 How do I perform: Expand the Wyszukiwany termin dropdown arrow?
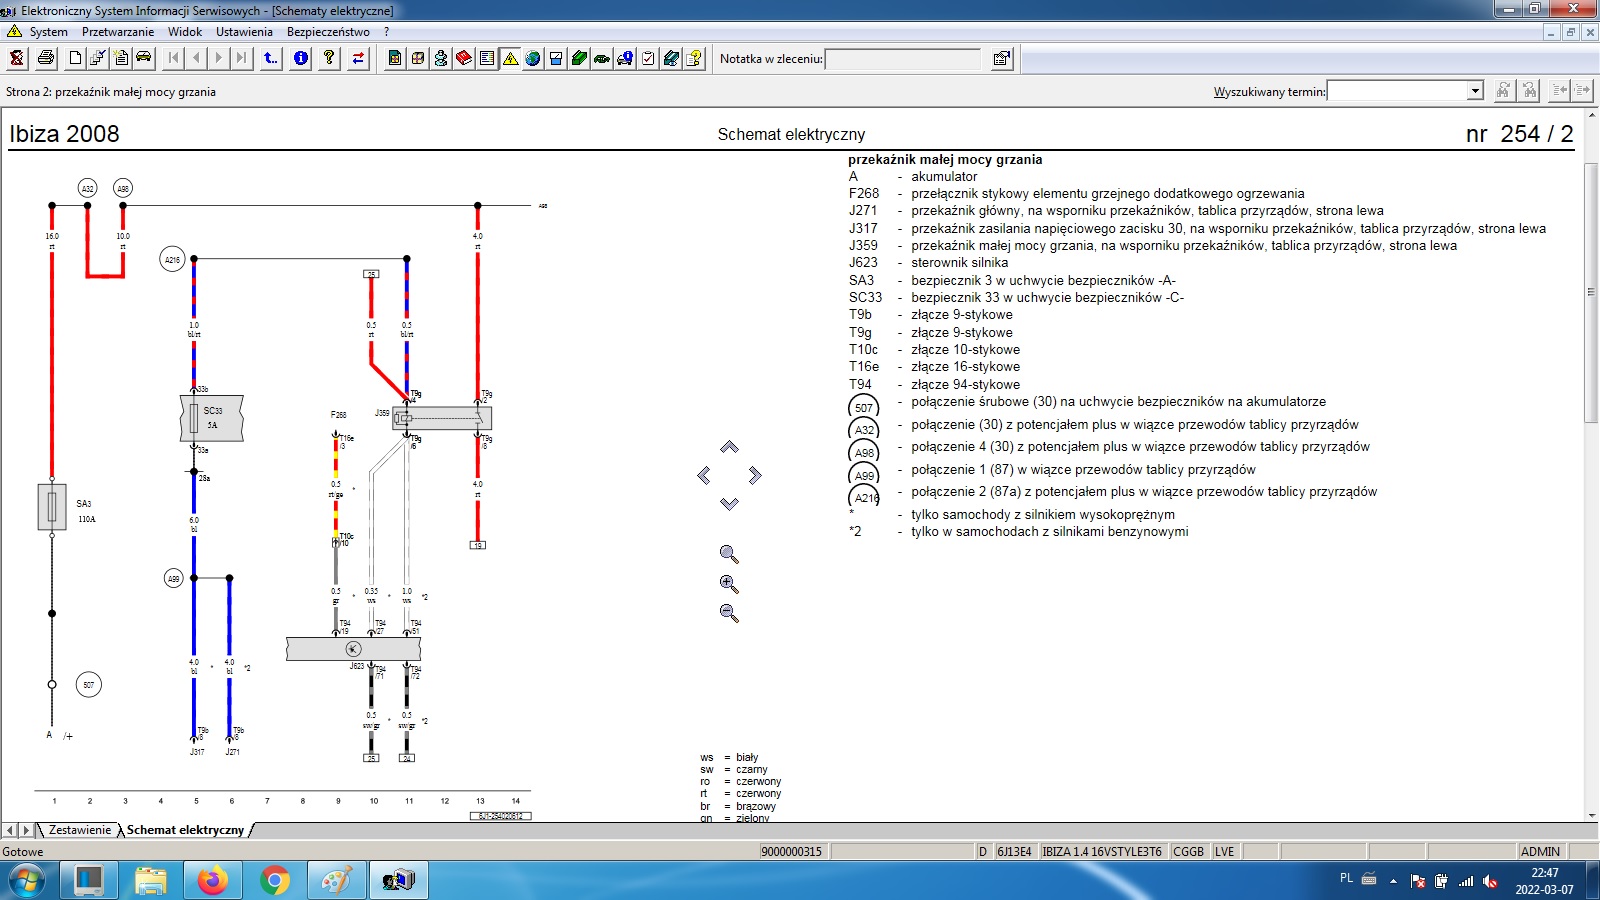[1475, 91]
